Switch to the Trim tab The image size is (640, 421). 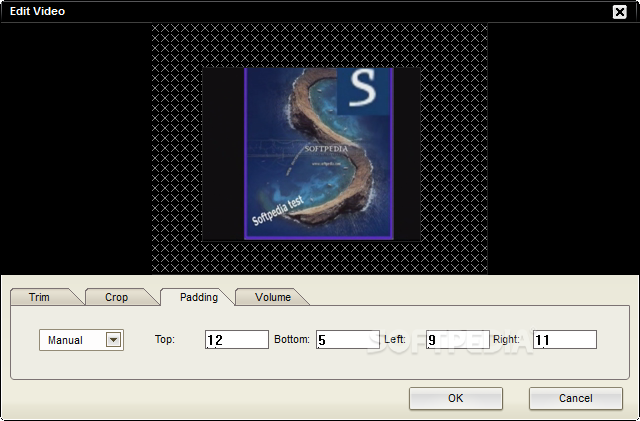[x=40, y=297]
